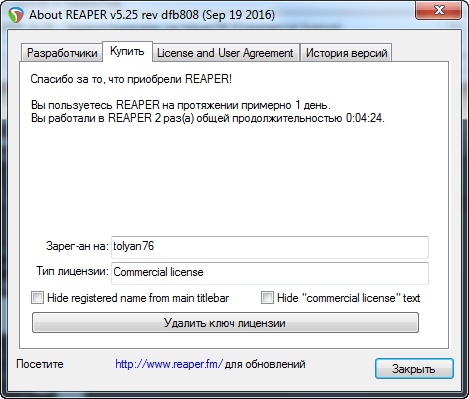Click the line about using REAPER 1 день

click(x=181, y=105)
